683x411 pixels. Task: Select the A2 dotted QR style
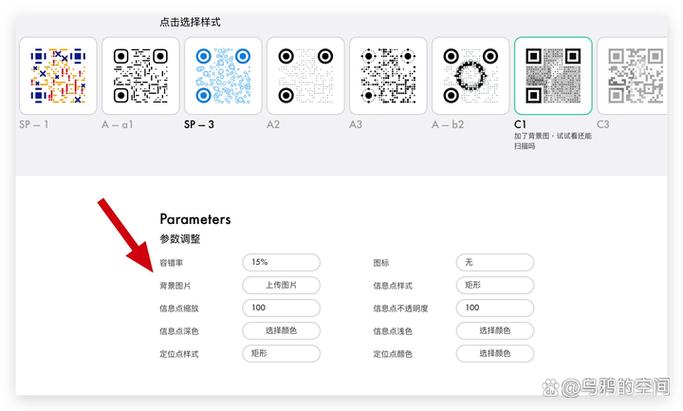[x=306, y=76]
